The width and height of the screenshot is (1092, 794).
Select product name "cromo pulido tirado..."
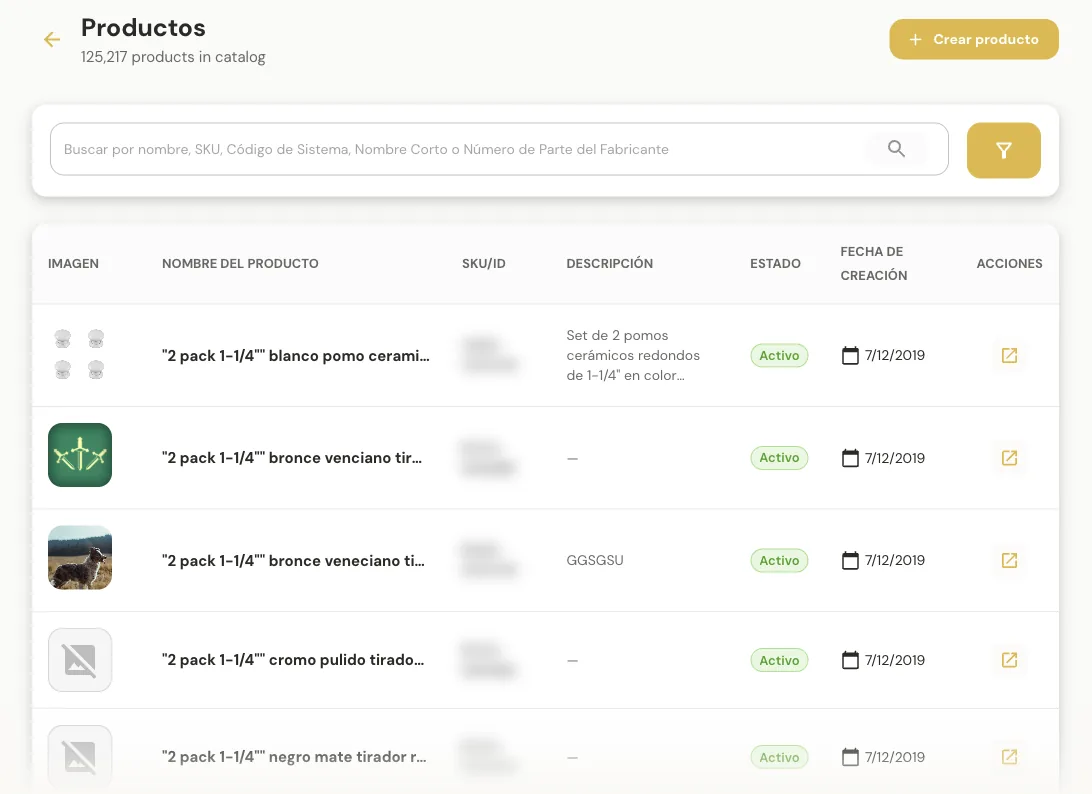(292, 660)
